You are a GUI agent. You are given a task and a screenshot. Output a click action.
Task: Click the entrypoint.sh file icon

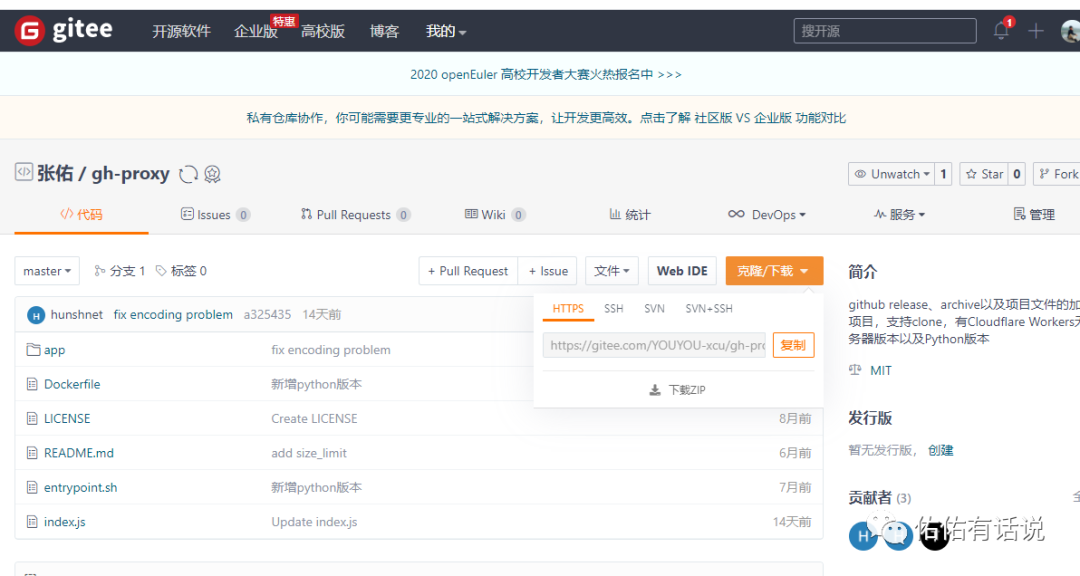(x=32, y=487)
